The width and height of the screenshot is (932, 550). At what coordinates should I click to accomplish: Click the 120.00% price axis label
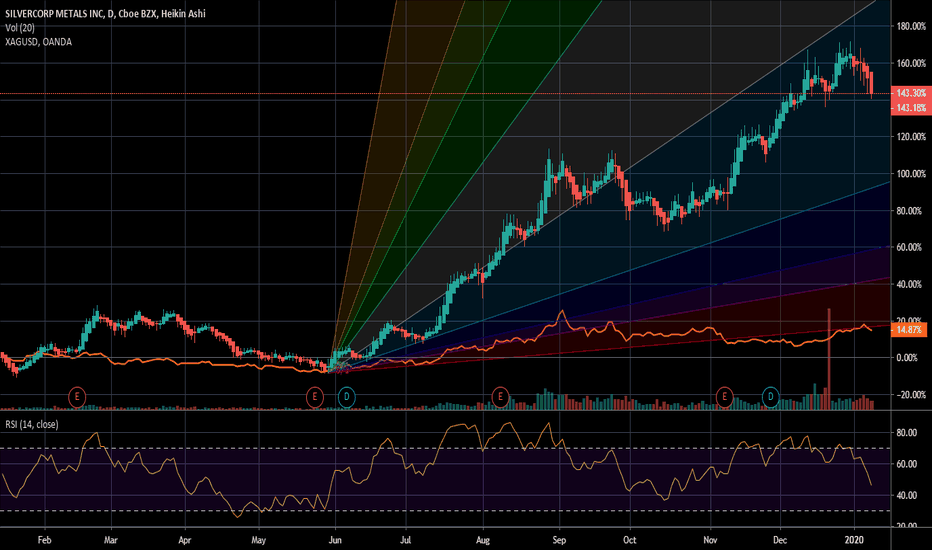point(911,137)
